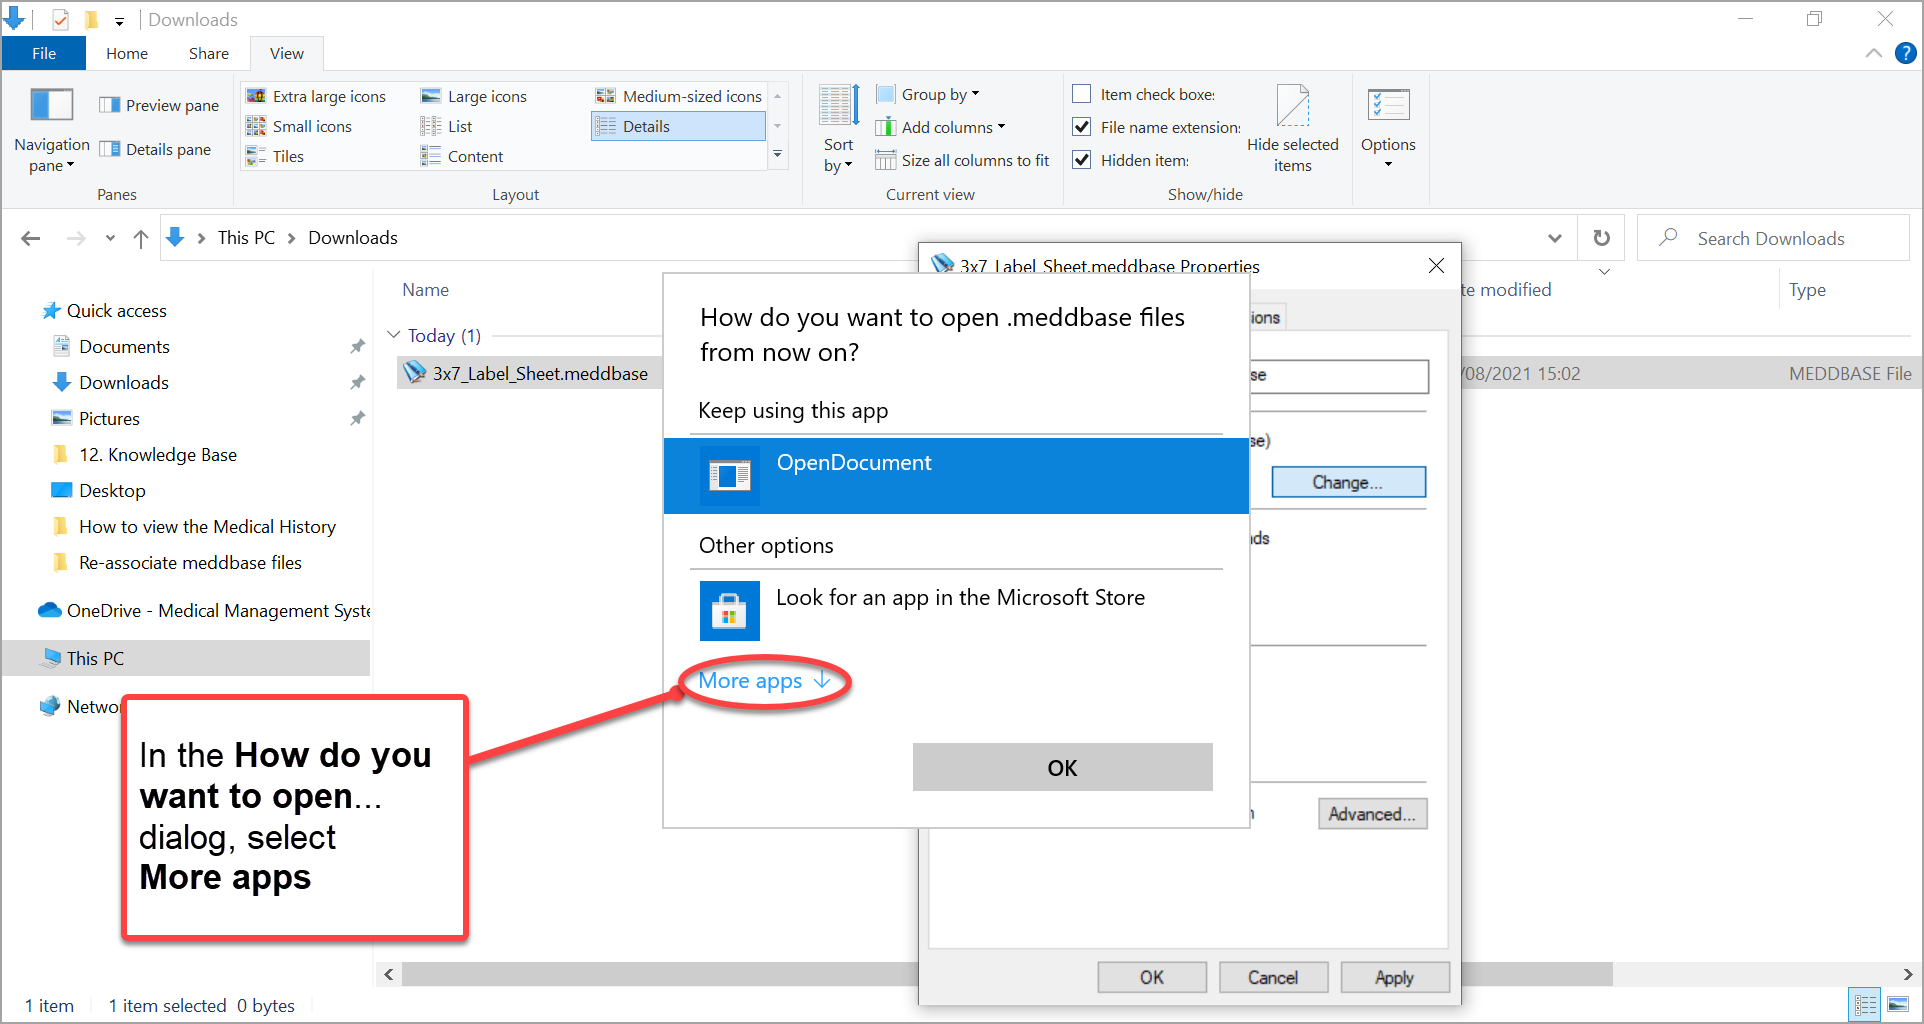The image size is (1924, 1024).
Task: Expand the layout gallery more arrow
Action: (777, 155)
